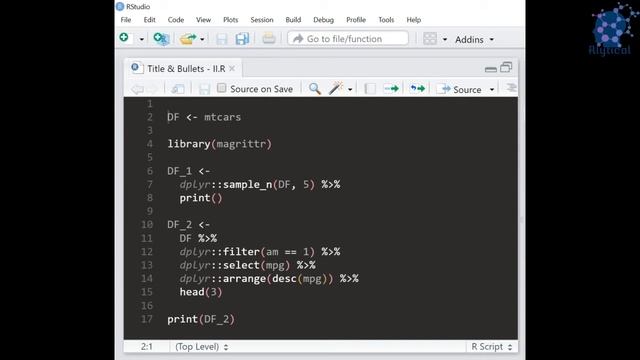Click the compile report notebook icon
The width and height of the screenshot is (640, 360).
click(370, 89)
